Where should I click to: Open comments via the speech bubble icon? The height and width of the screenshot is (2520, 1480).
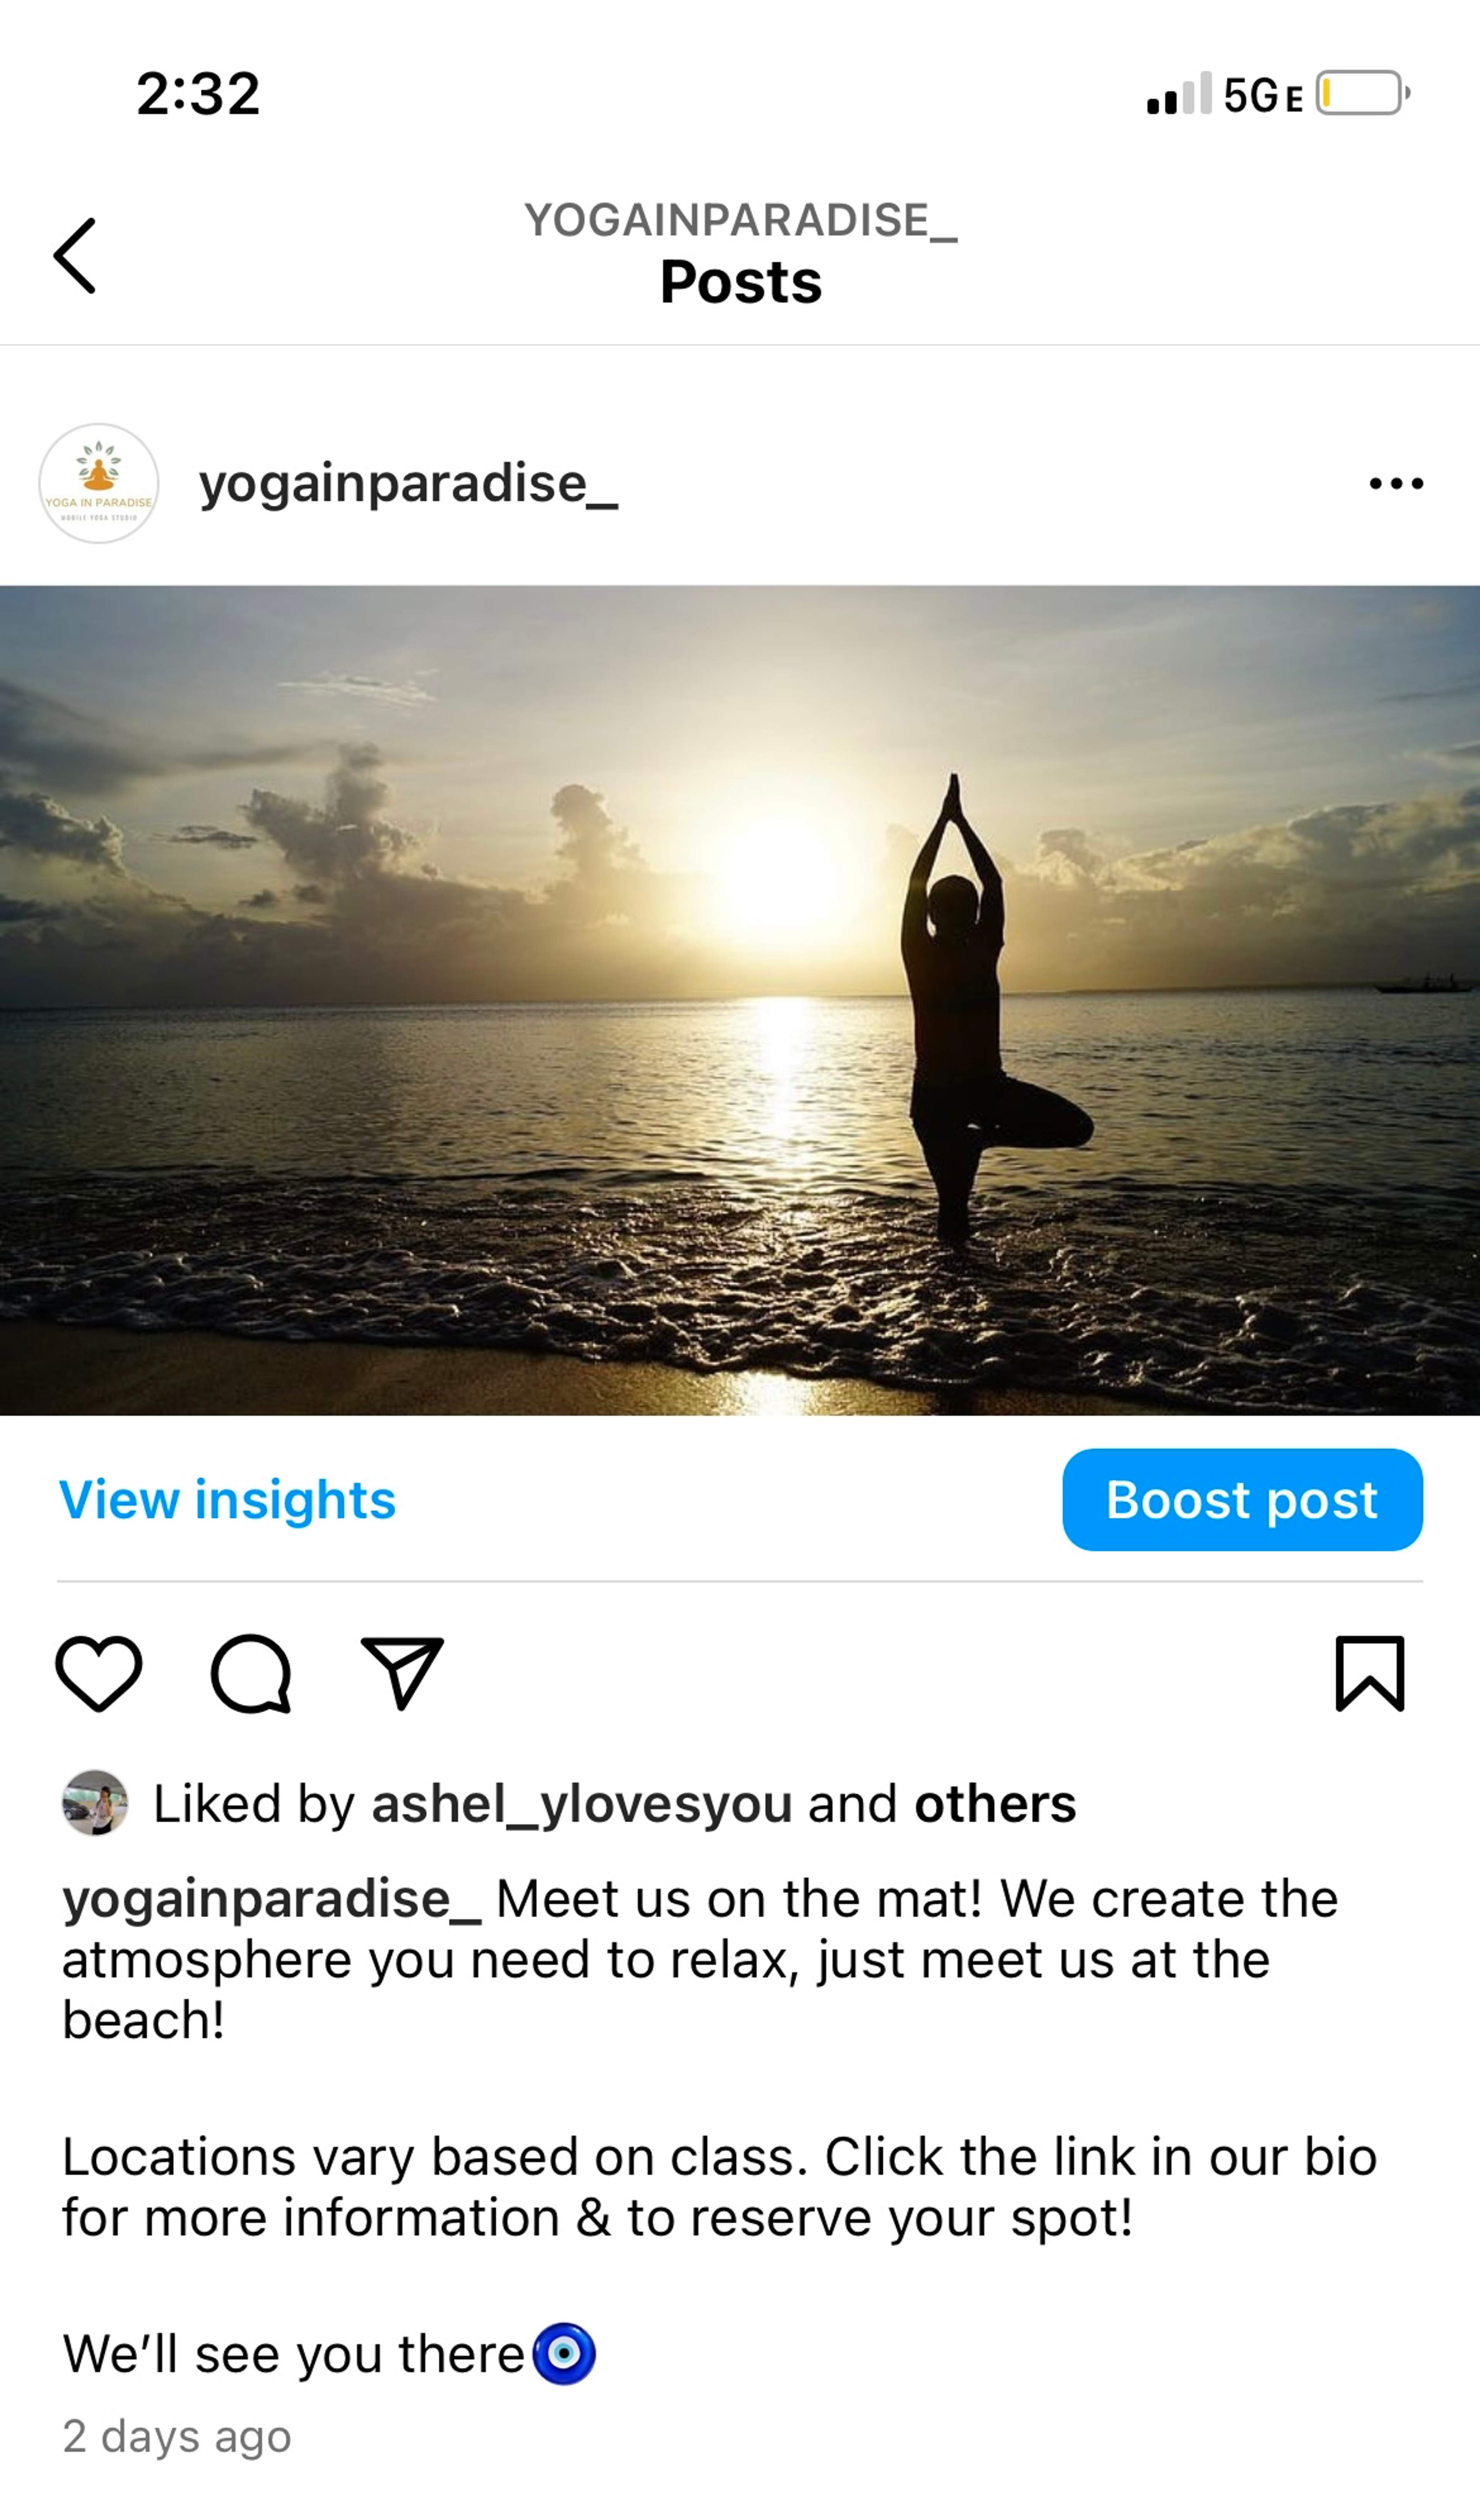pos(251,1674)
